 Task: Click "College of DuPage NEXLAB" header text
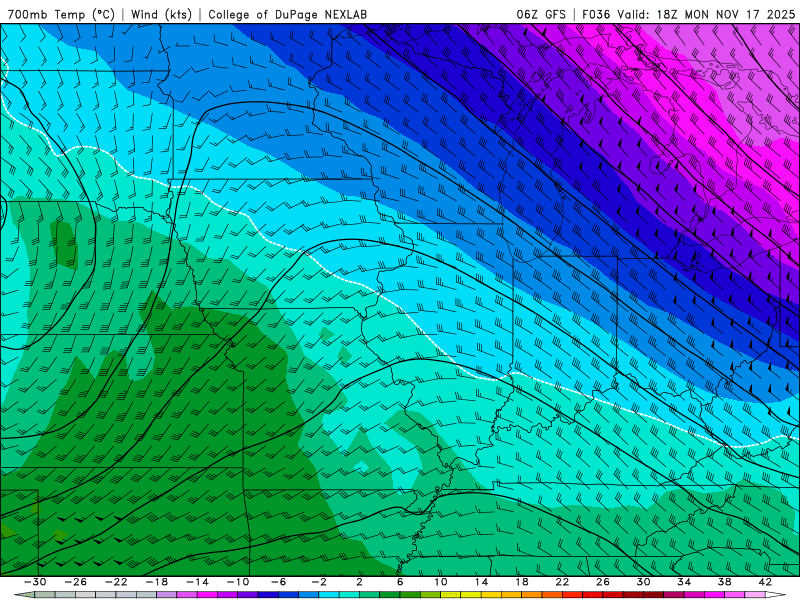click(287, 14)
